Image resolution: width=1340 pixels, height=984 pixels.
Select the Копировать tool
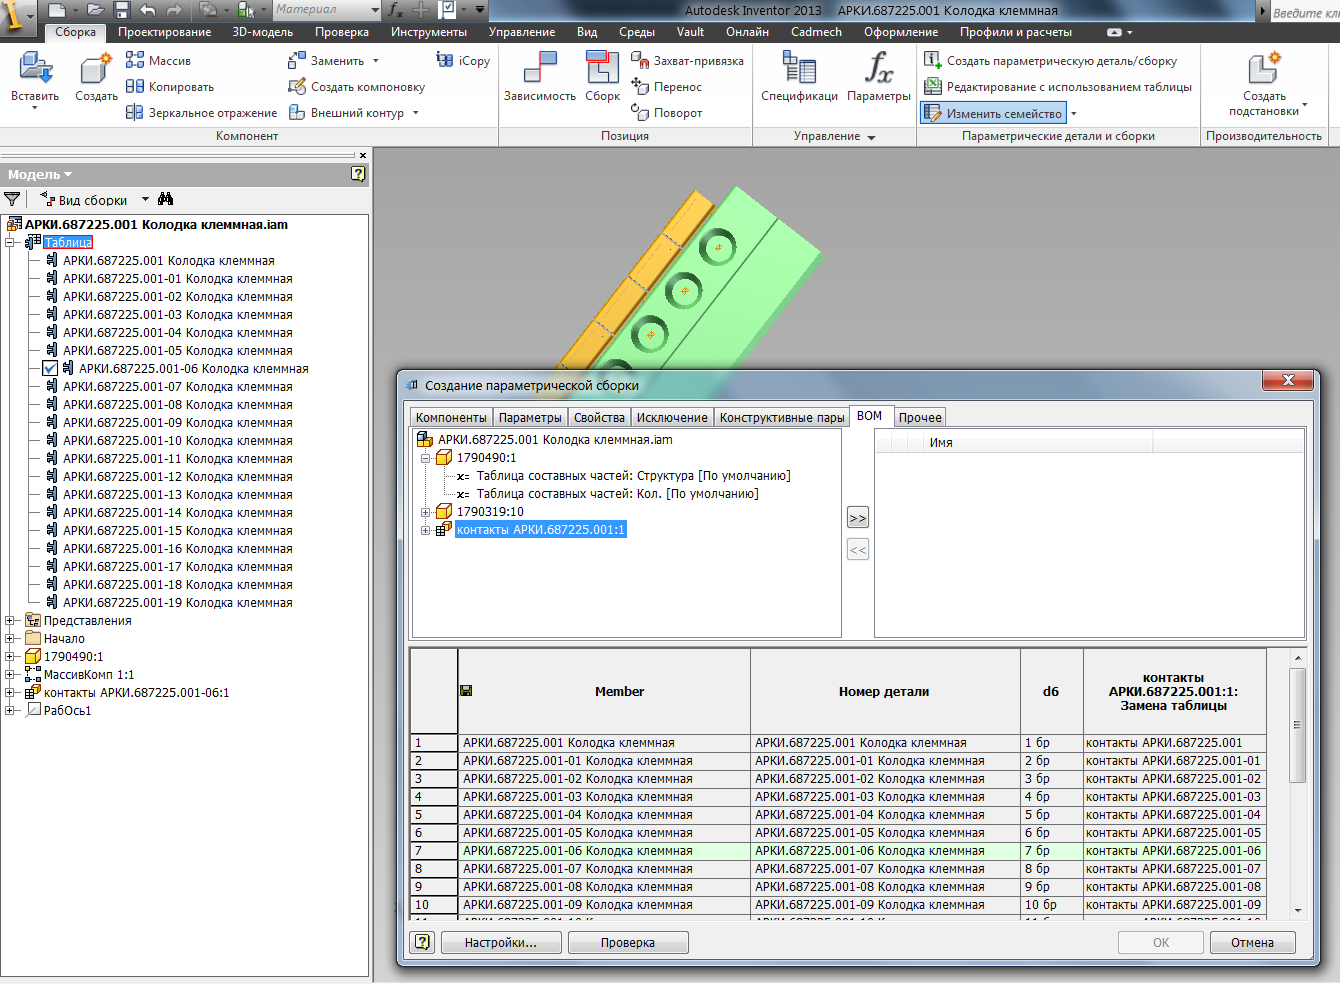tap(170, 87)
